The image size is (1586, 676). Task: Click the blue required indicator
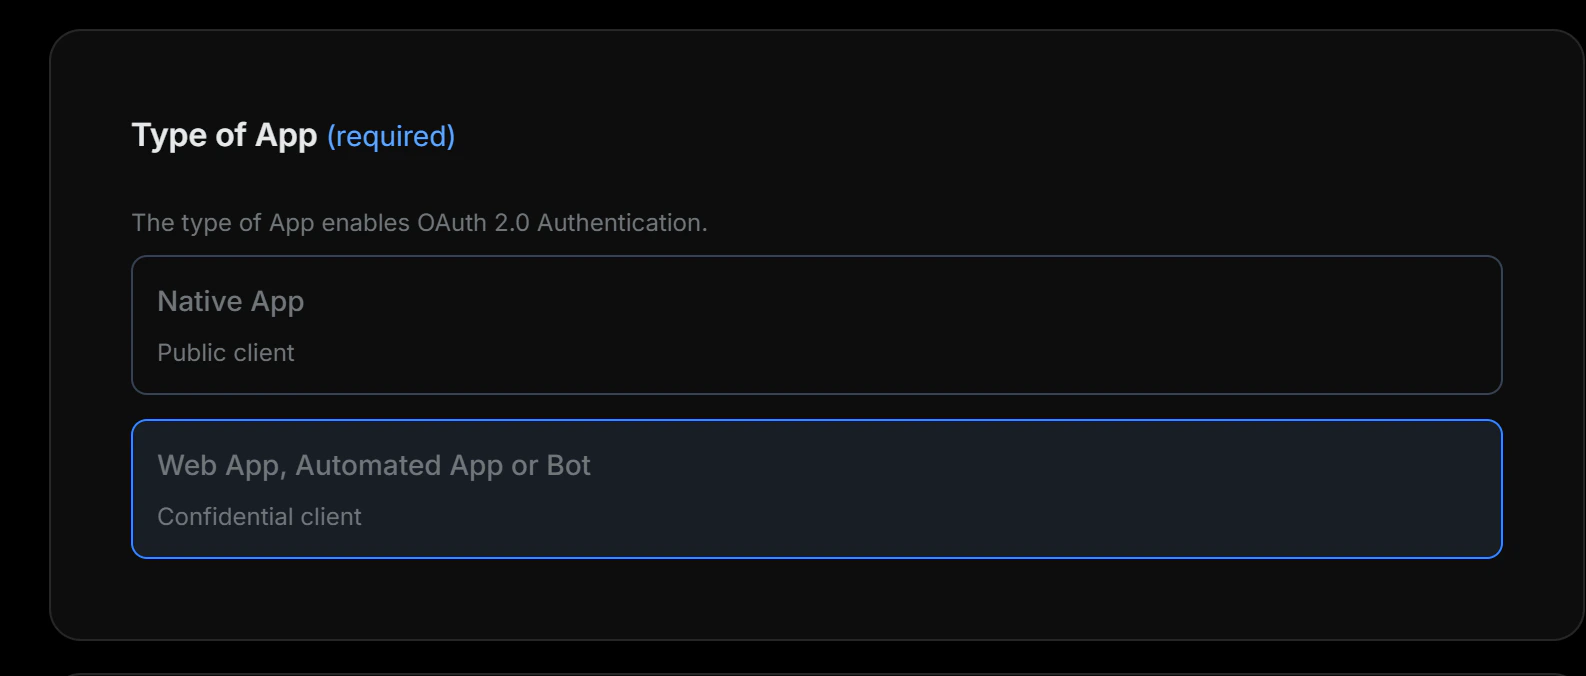(x=393, y=136)
